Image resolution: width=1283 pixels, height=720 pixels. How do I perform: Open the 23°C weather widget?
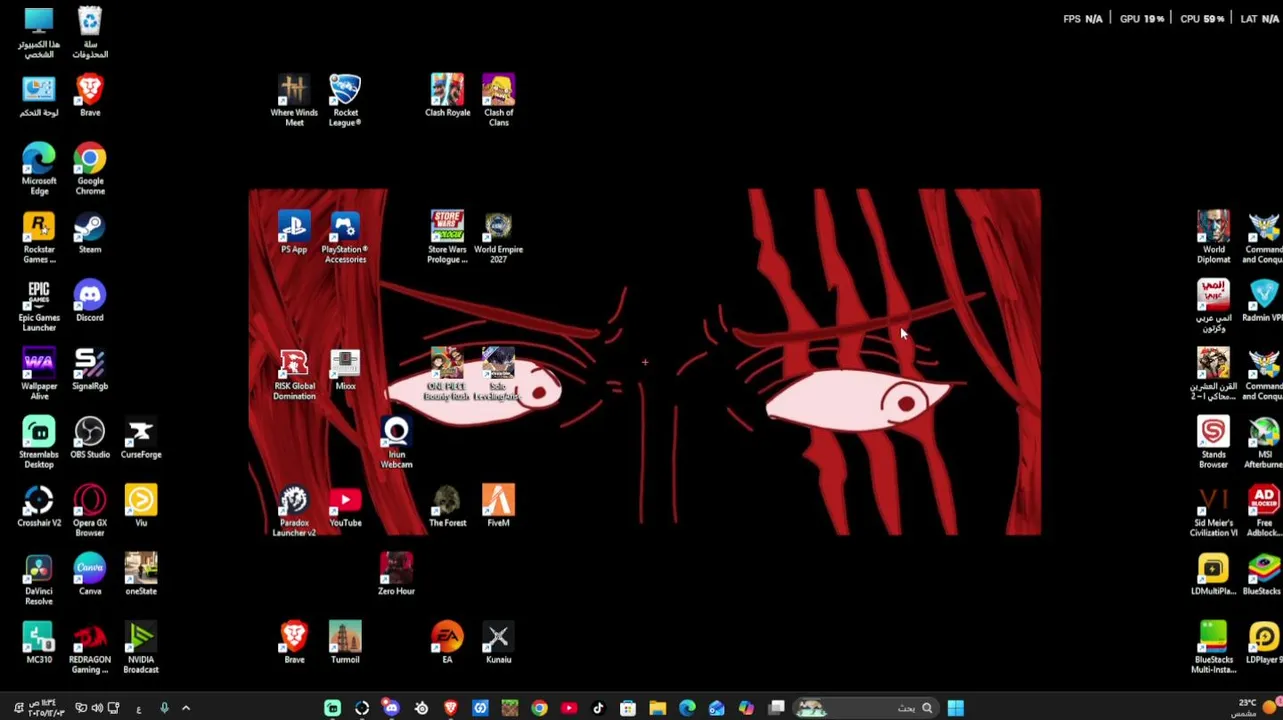pyautogui.click(x=1255, y=708)
